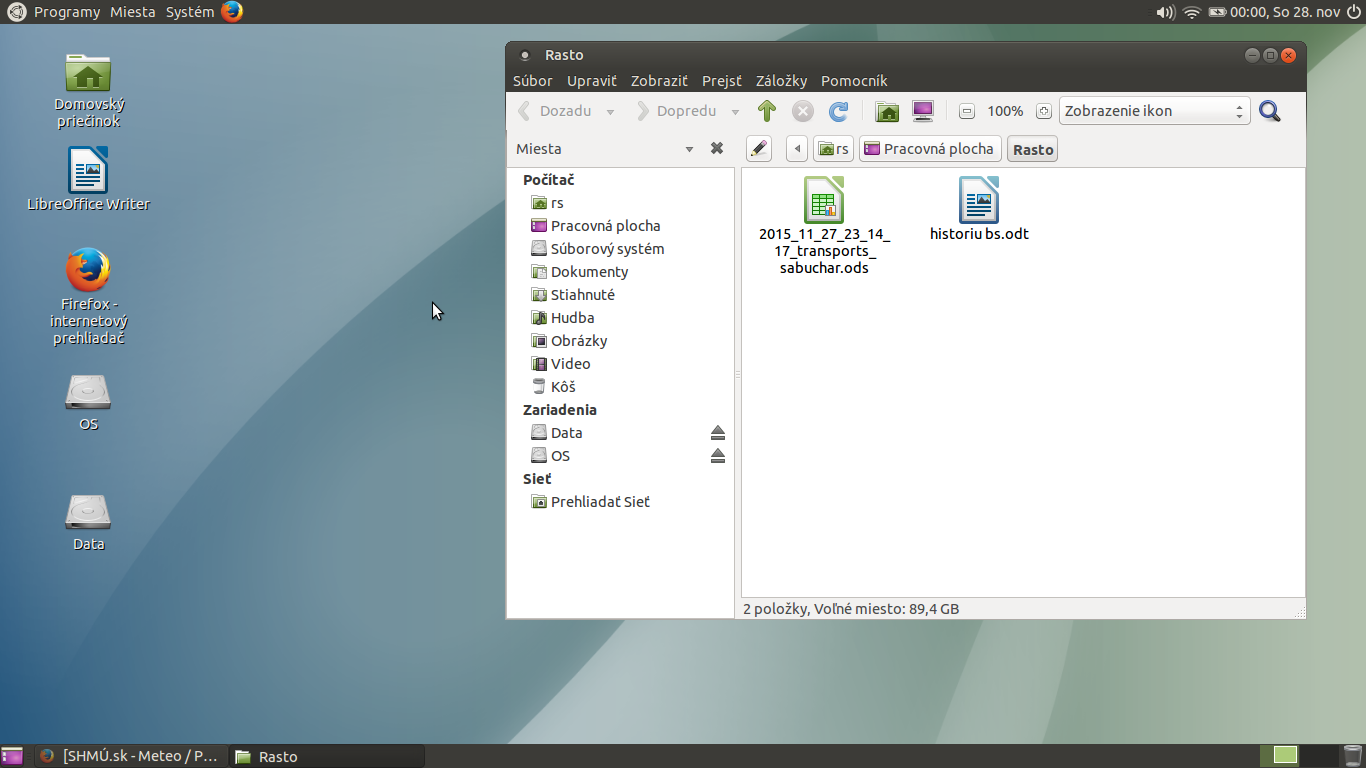Select Pracovná plocha in the sidebar
Screen dimensions: 1366x768
pos(621,226)
